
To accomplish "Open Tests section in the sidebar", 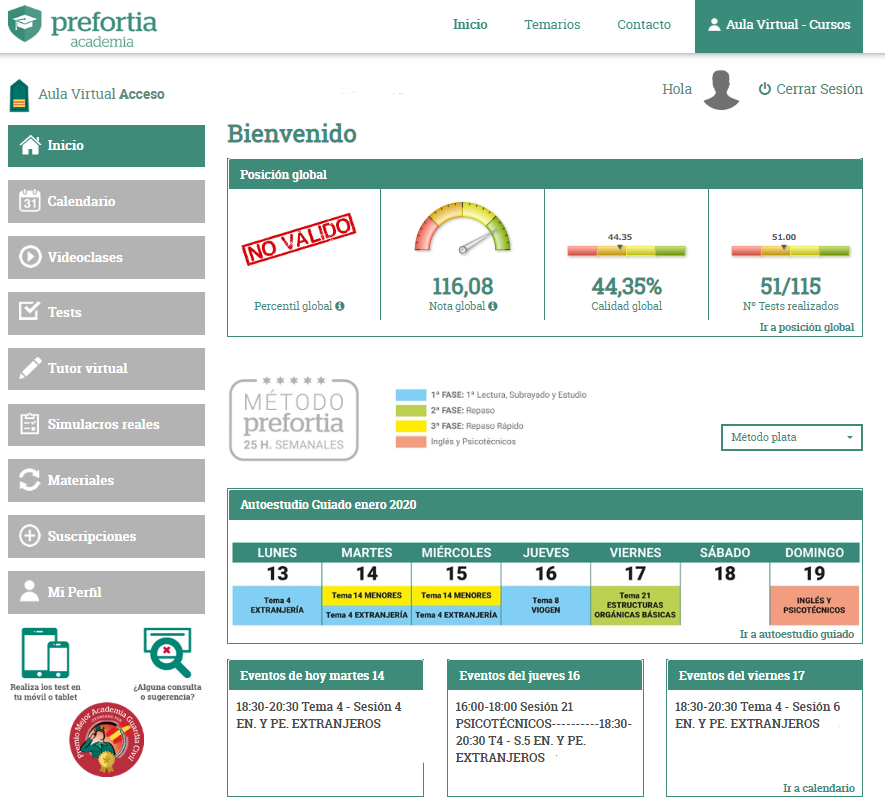I will (x=106, y=313).
